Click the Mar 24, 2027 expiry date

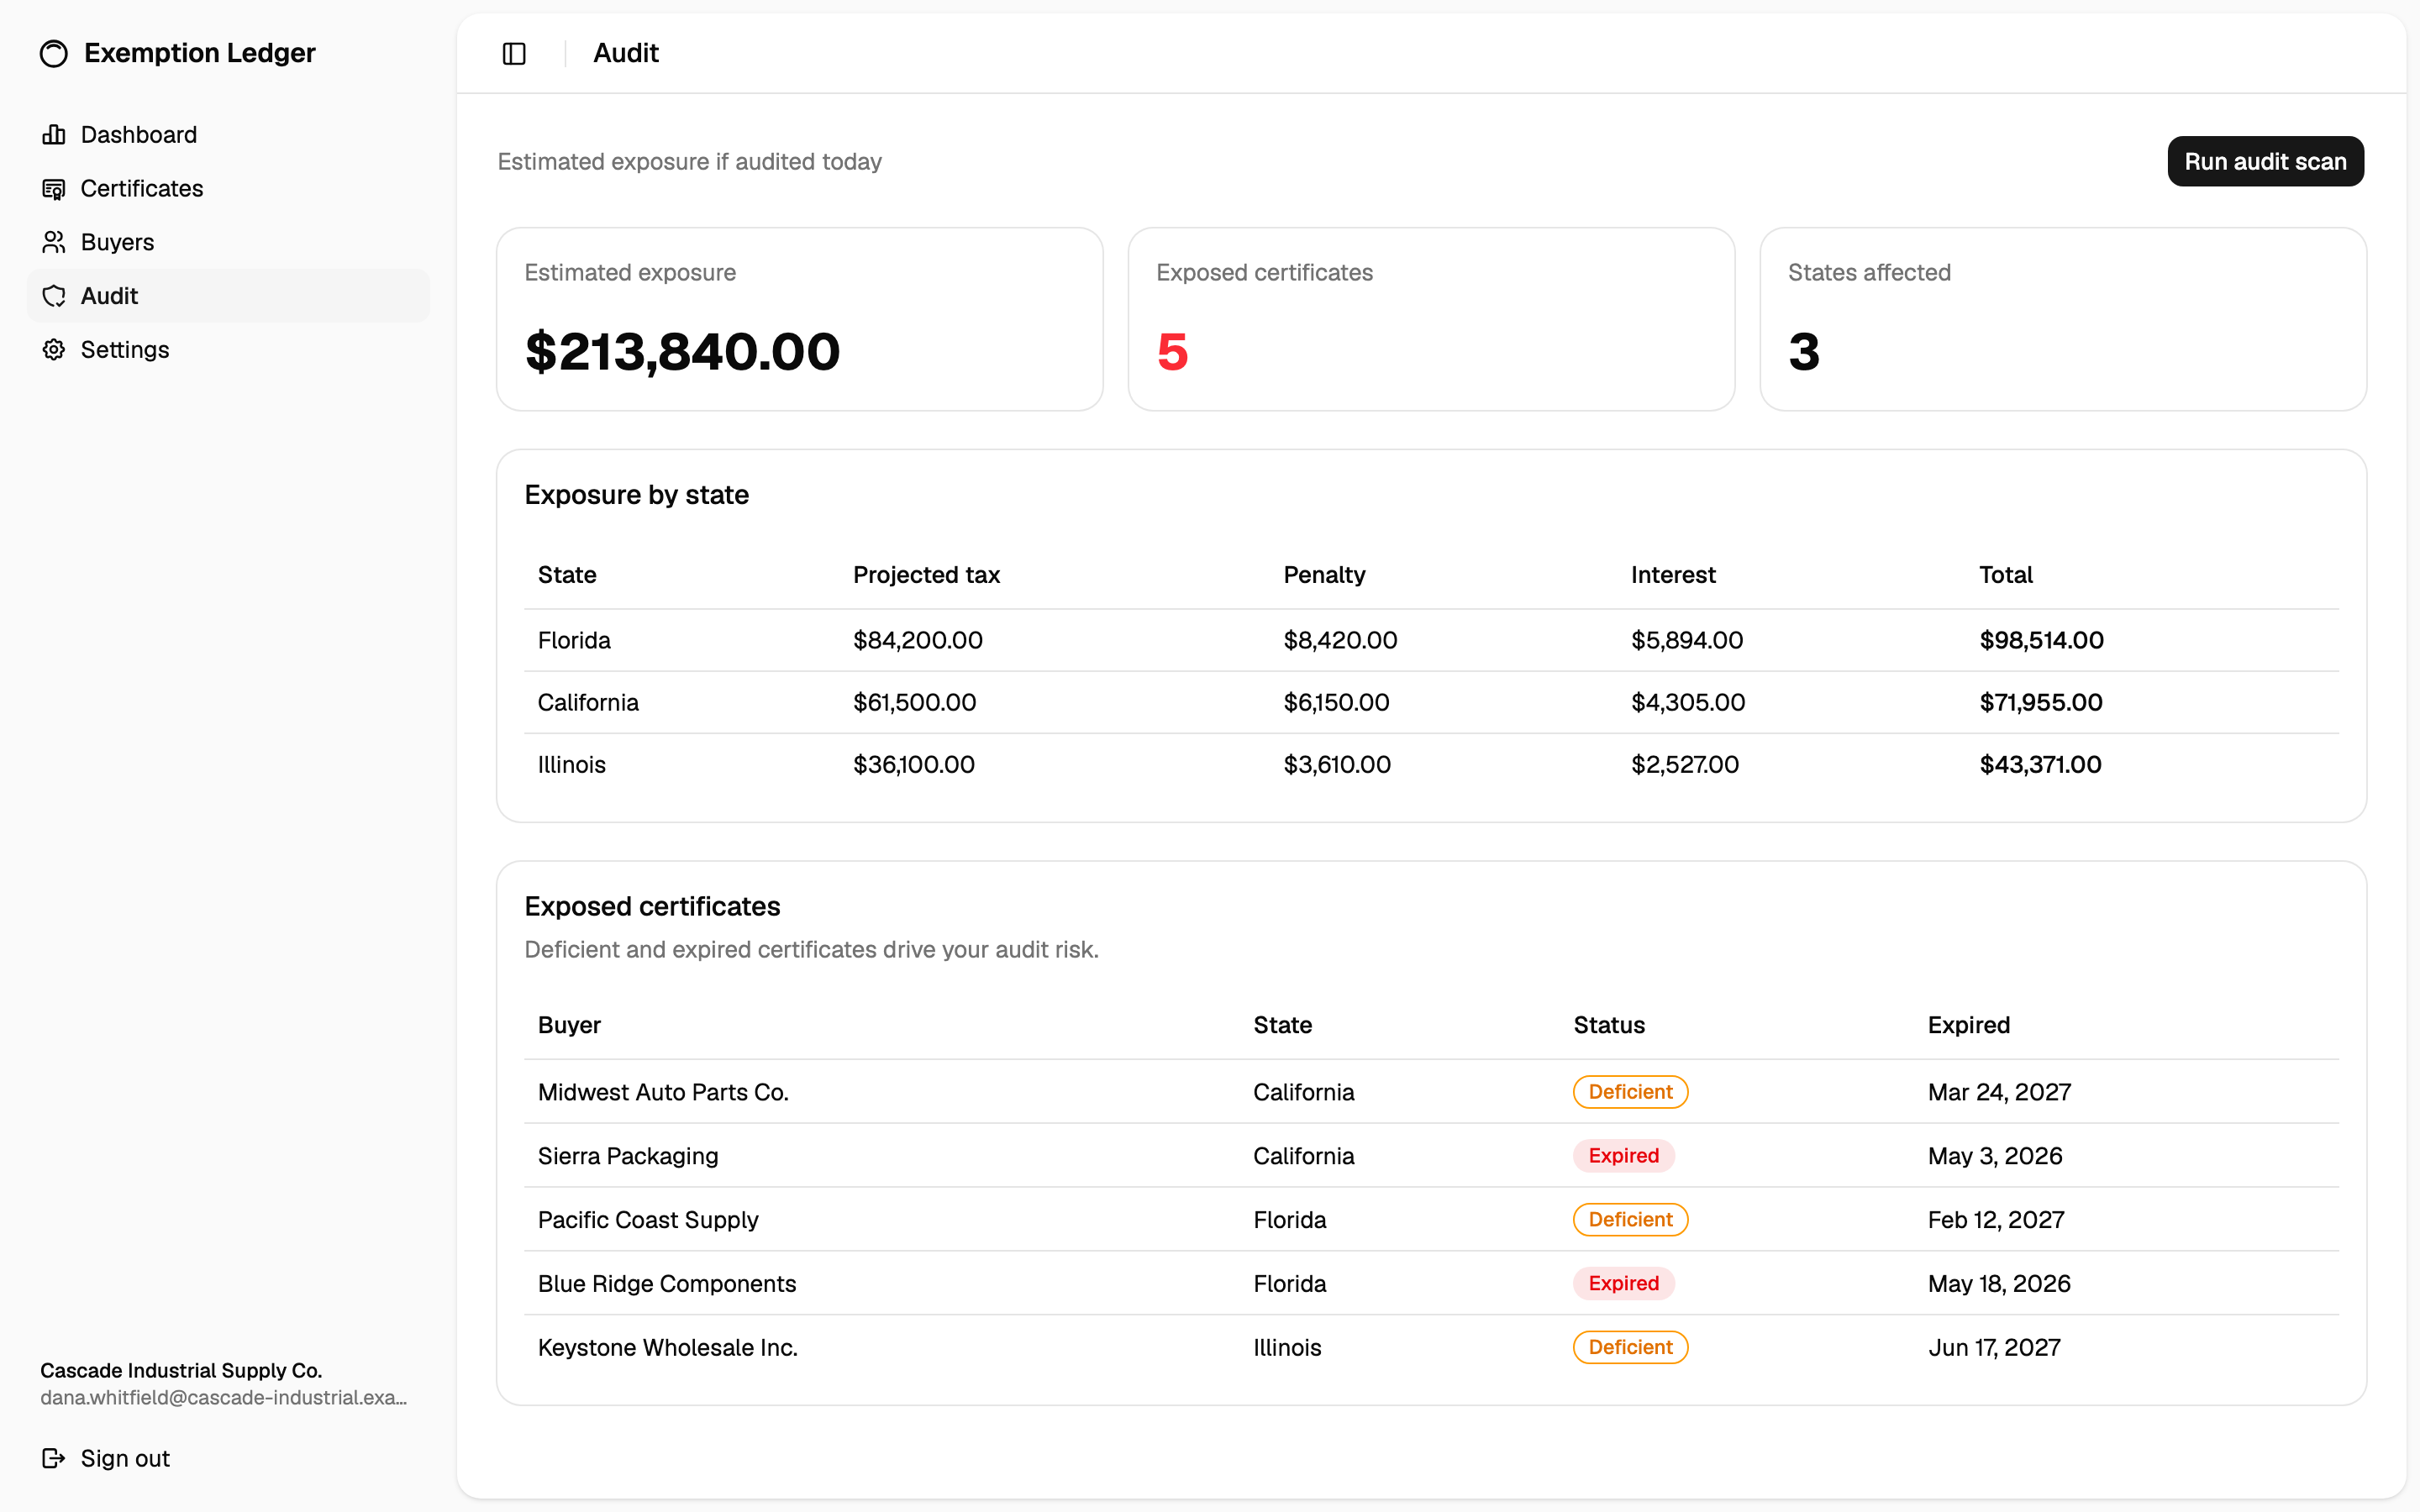pos(1999,1092)
